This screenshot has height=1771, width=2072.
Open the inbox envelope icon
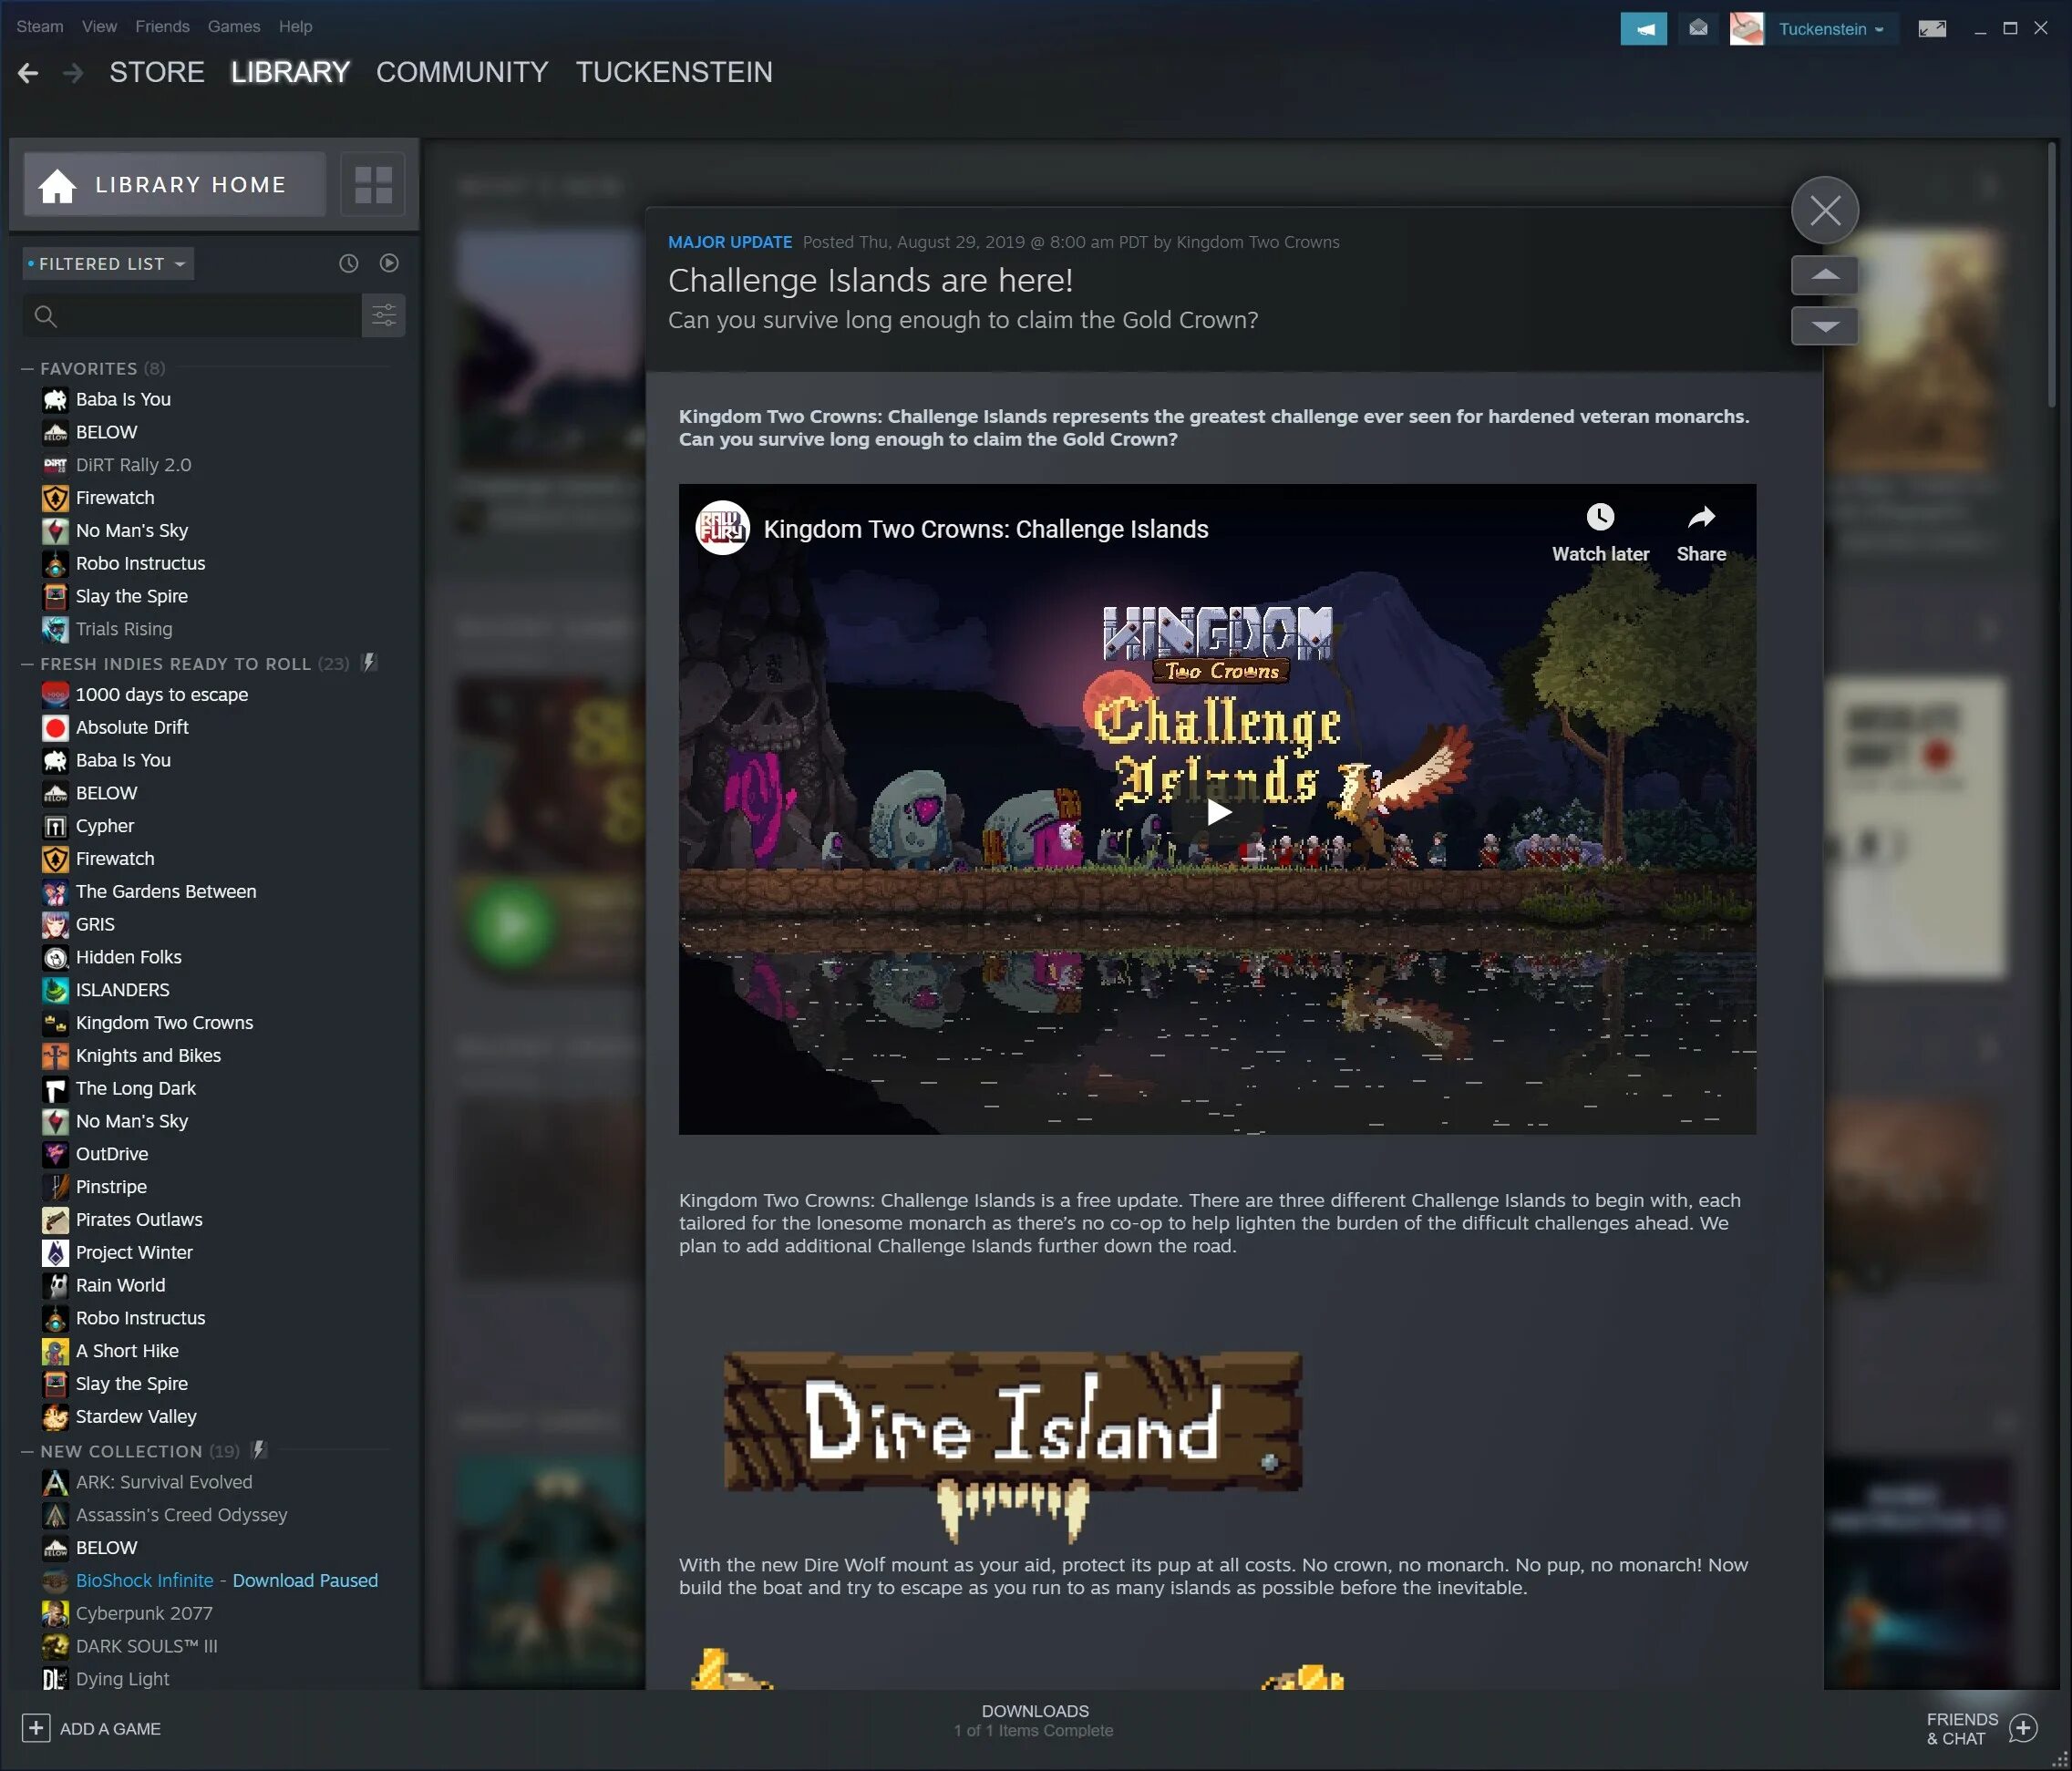pos(1698,28)
